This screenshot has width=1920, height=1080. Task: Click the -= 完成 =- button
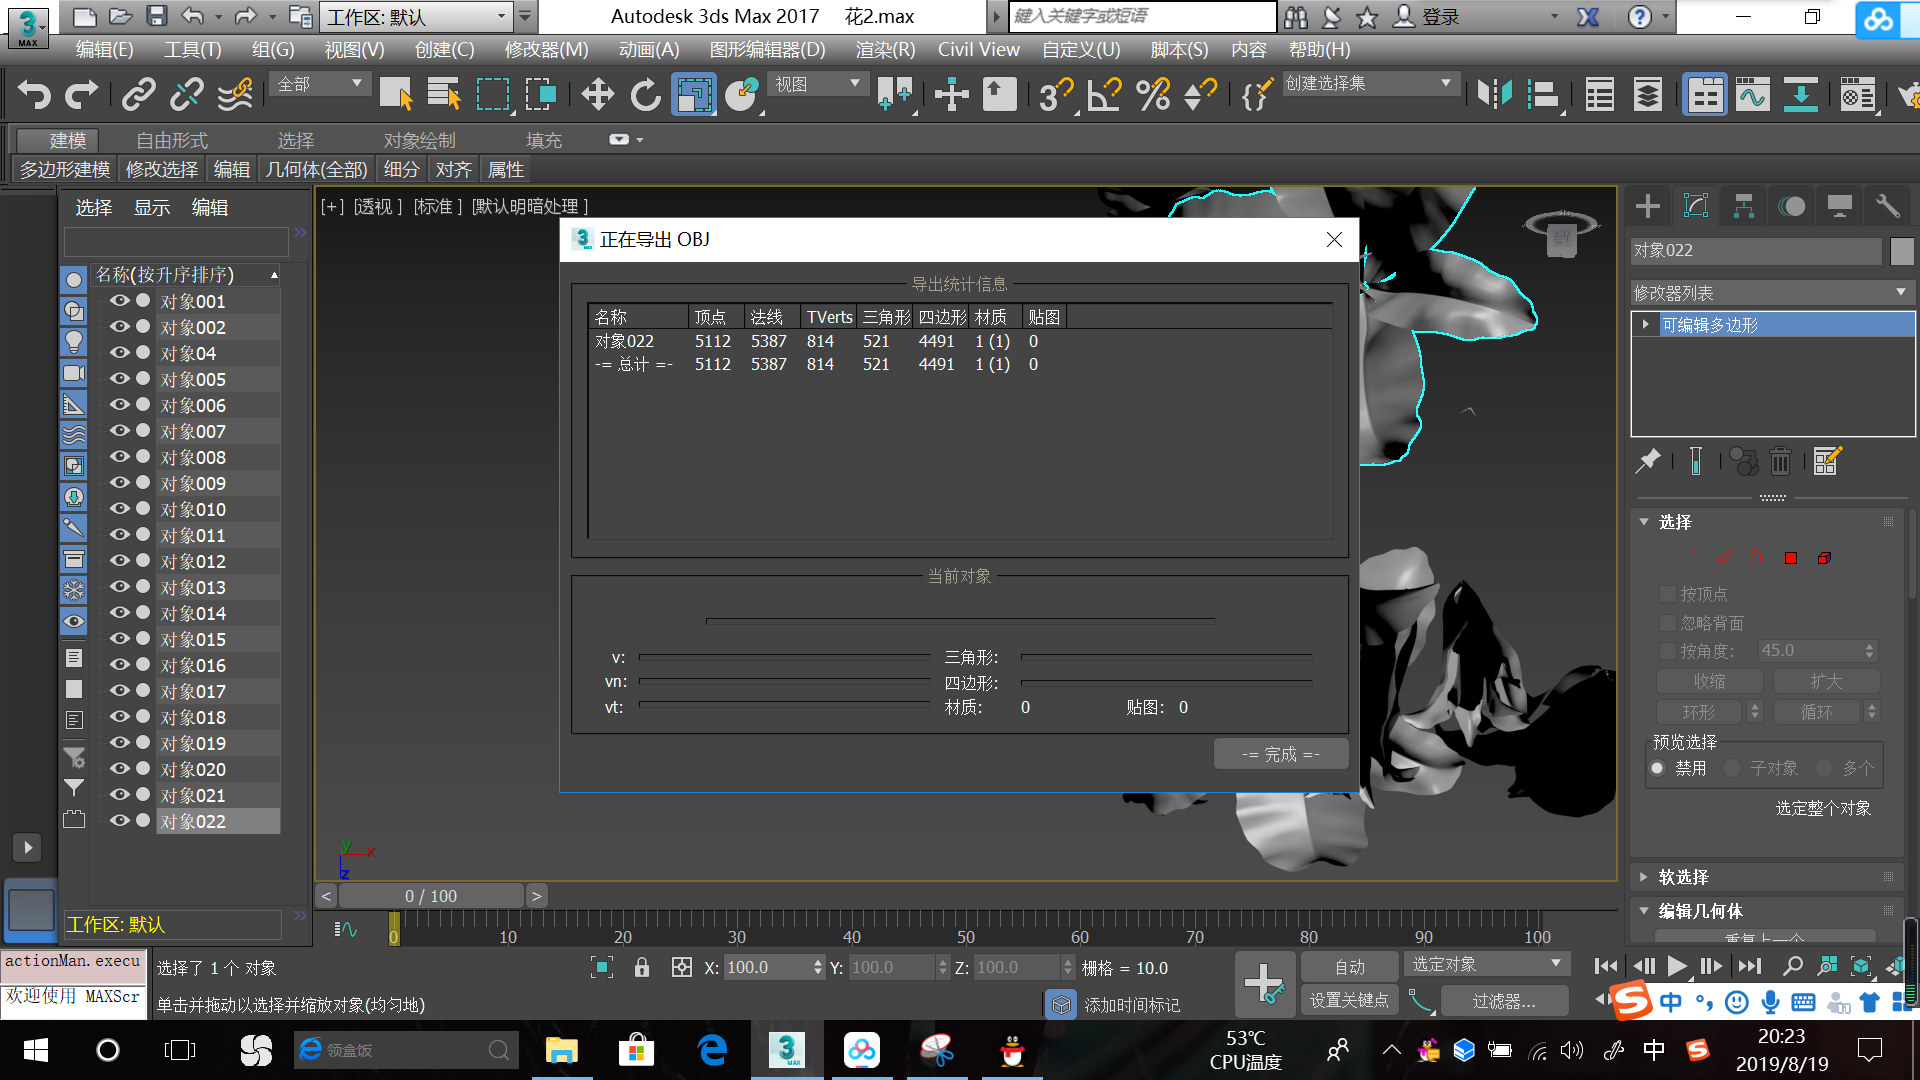(1281, 753)
